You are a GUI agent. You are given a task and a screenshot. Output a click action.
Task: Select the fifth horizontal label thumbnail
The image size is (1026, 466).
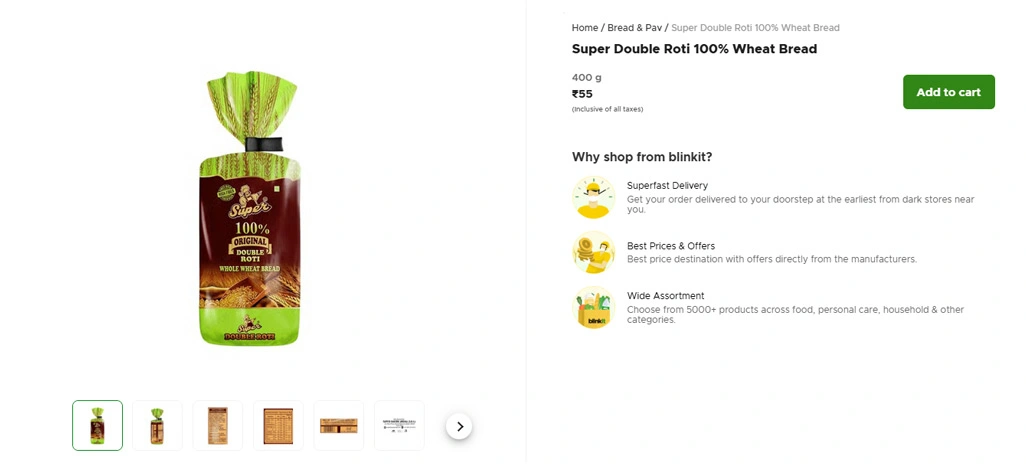pyautogui.click(x=338, y=426)
